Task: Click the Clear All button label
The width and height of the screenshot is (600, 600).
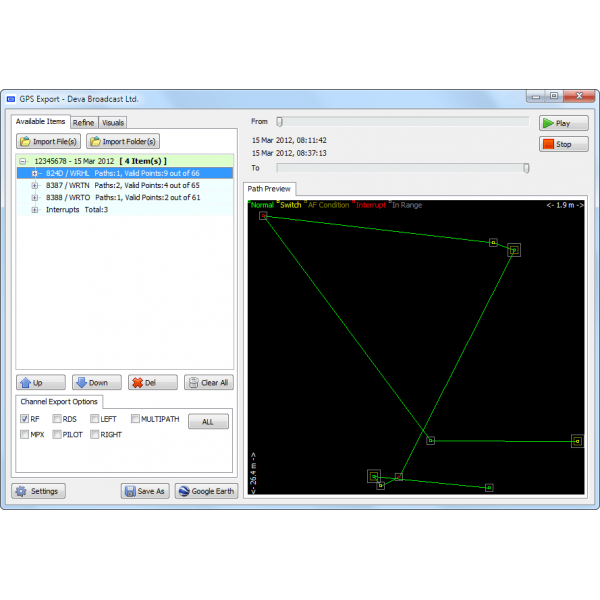Action: pos(215,383)
